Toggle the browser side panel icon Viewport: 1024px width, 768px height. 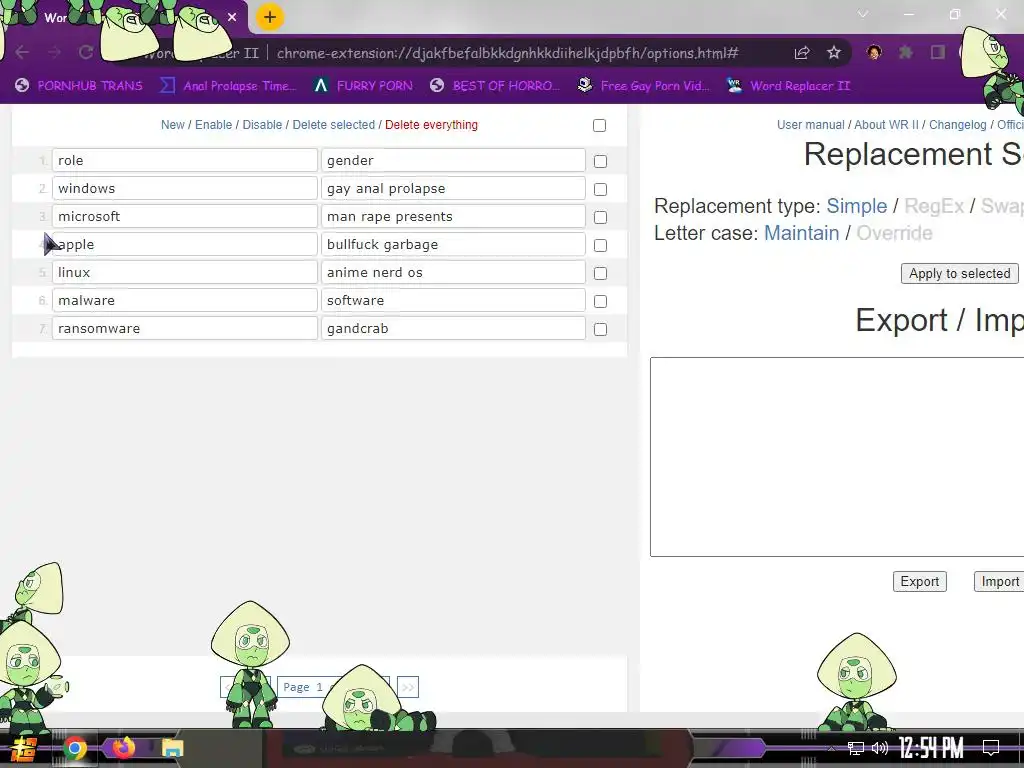tap(938, 52)
